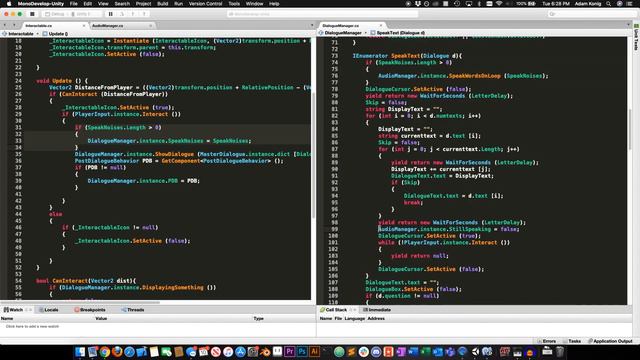Navigate back with the left tab arrow
Screen dimensions: 640x360
tap(5, 26)
